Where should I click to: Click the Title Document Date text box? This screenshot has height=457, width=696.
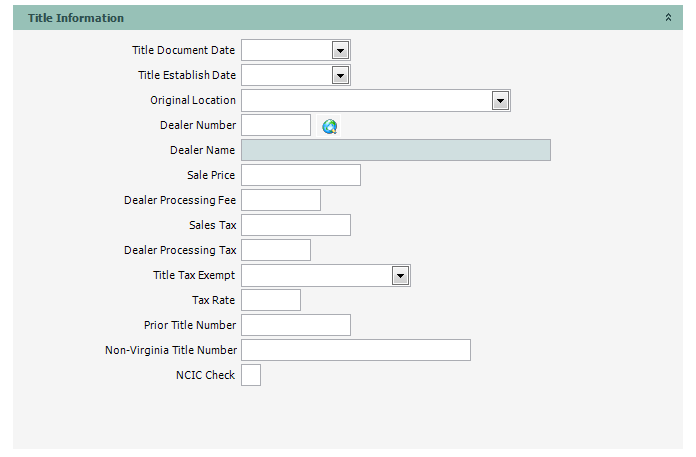pyautogui.click(x=286, y=50)
